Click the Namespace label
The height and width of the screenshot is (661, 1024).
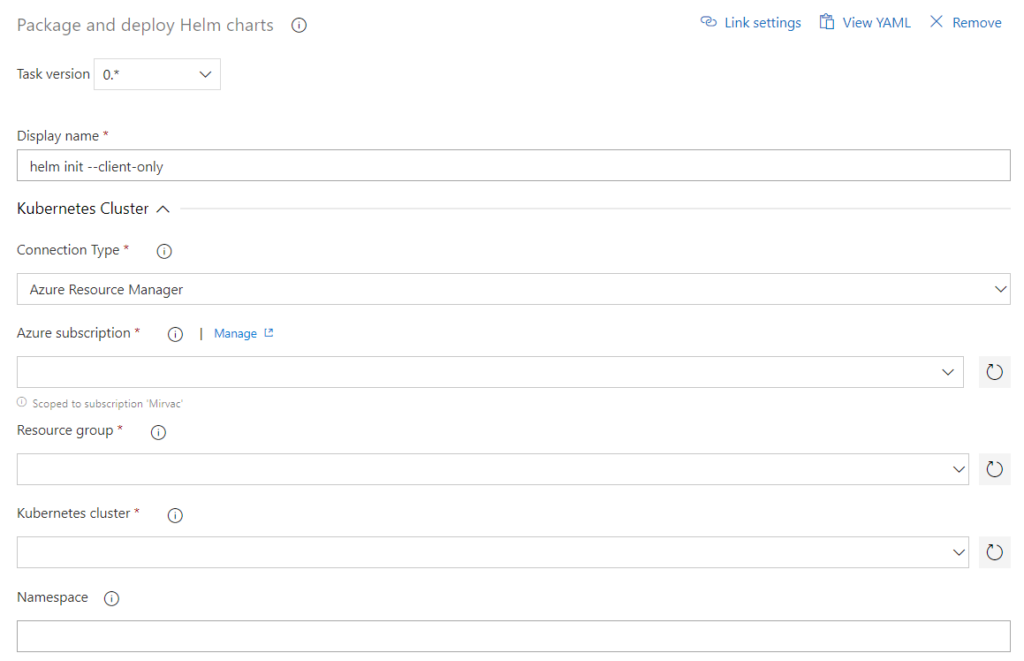(52, 598)
